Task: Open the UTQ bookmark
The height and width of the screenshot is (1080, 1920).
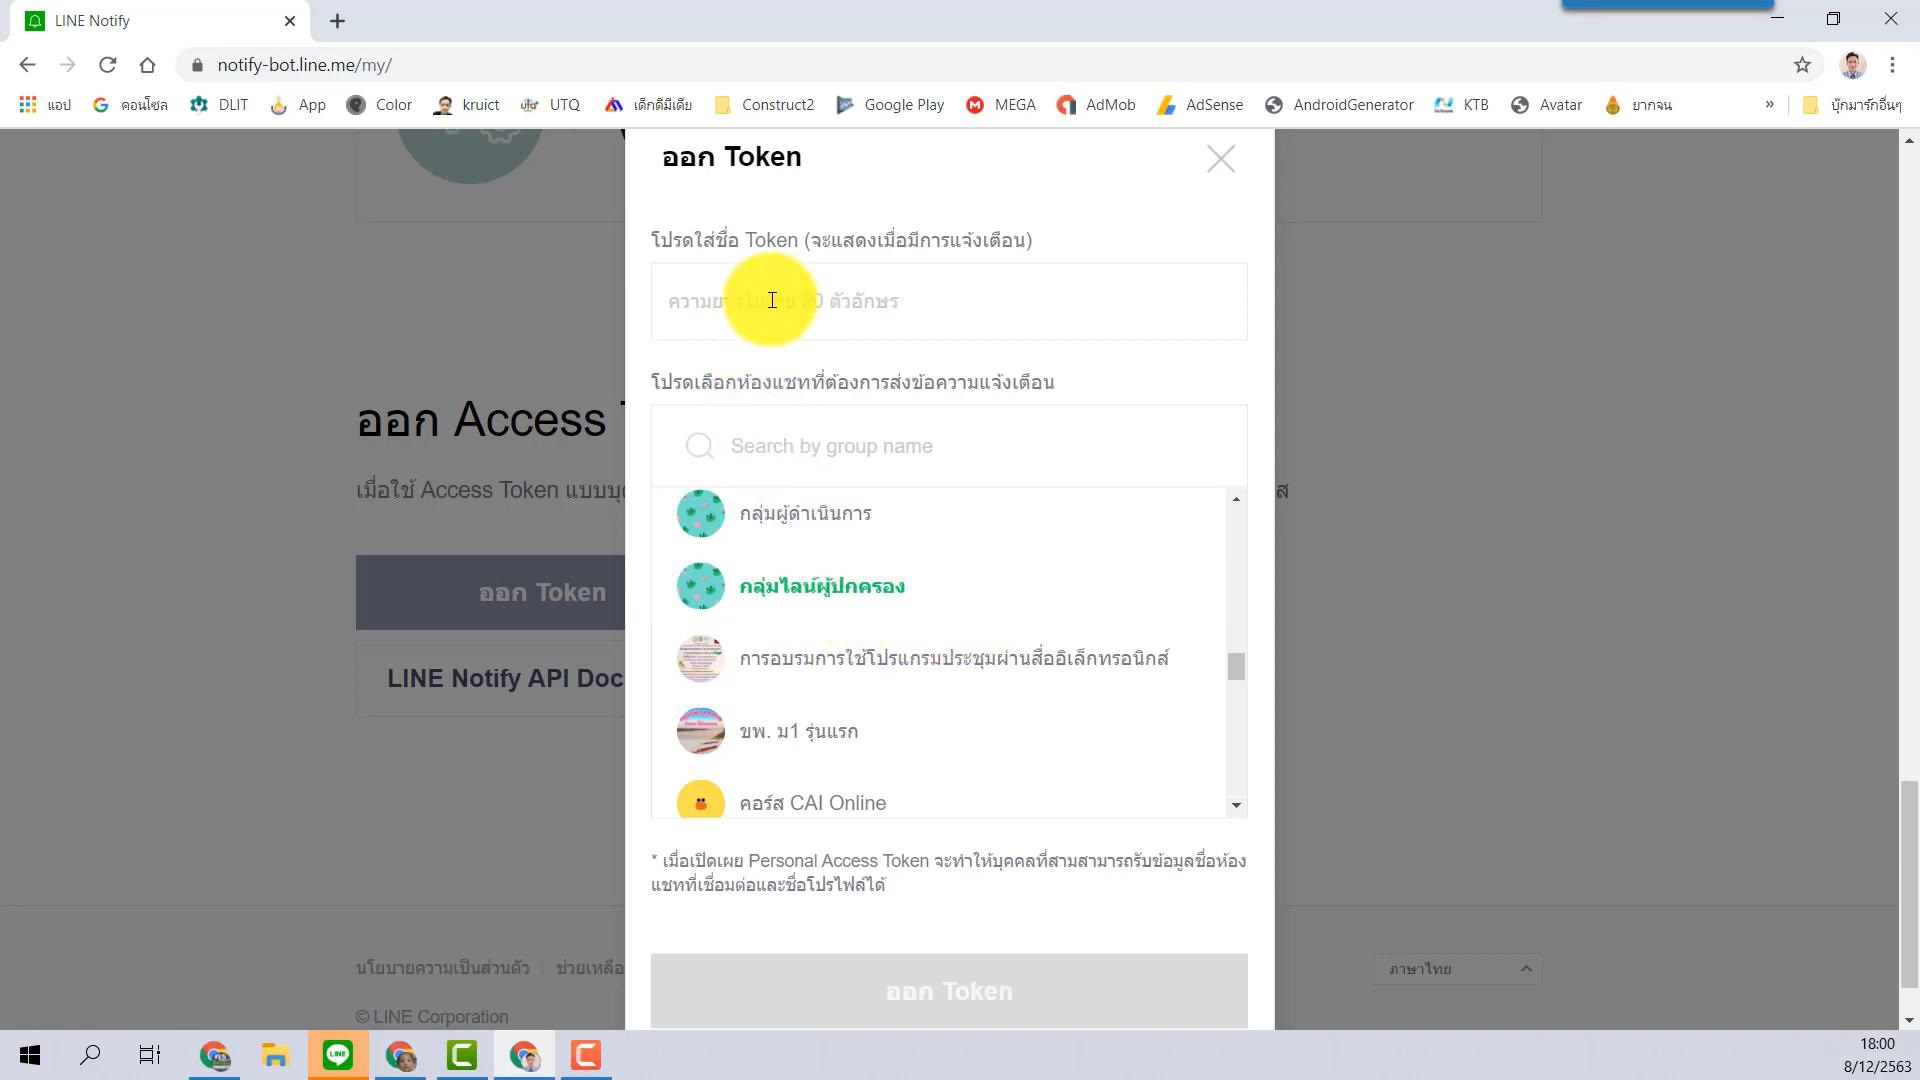Action: click(x=550, y=105)
